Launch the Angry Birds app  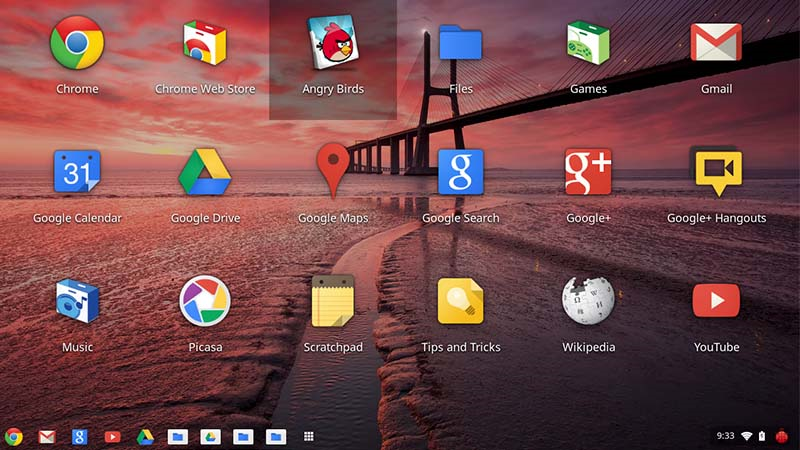click(x=333, y=43)
